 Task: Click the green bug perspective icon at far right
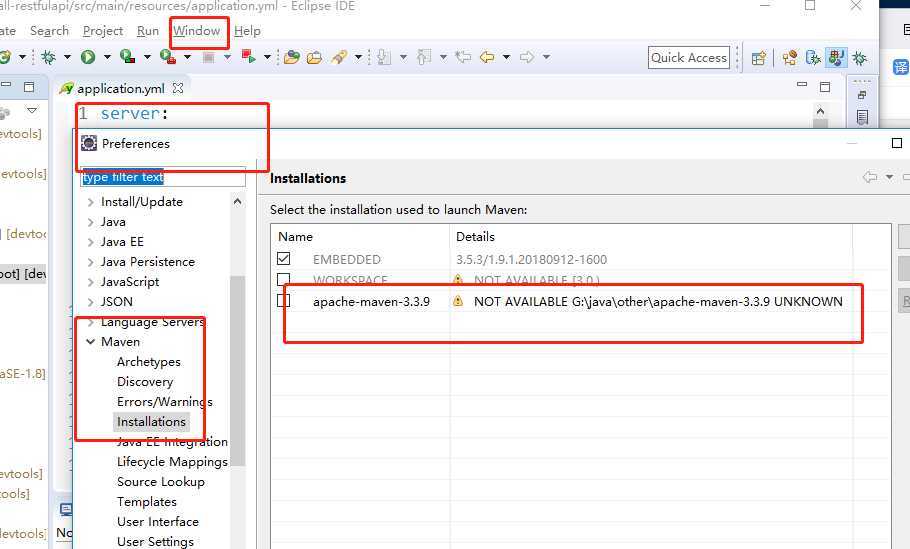point(860,58)
